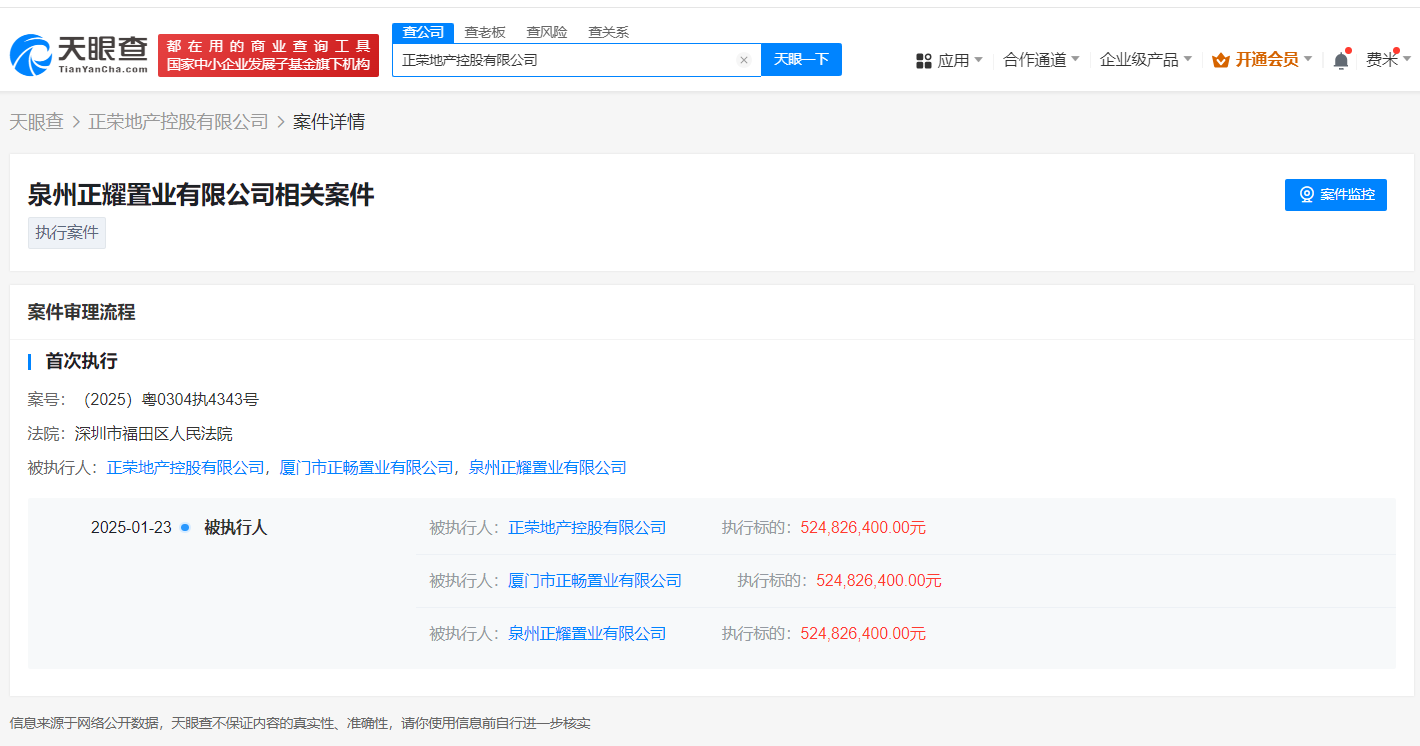Click the 案件监控 button
The height and width of the screenshot is (746, 1420).
tap(1335, 195)
